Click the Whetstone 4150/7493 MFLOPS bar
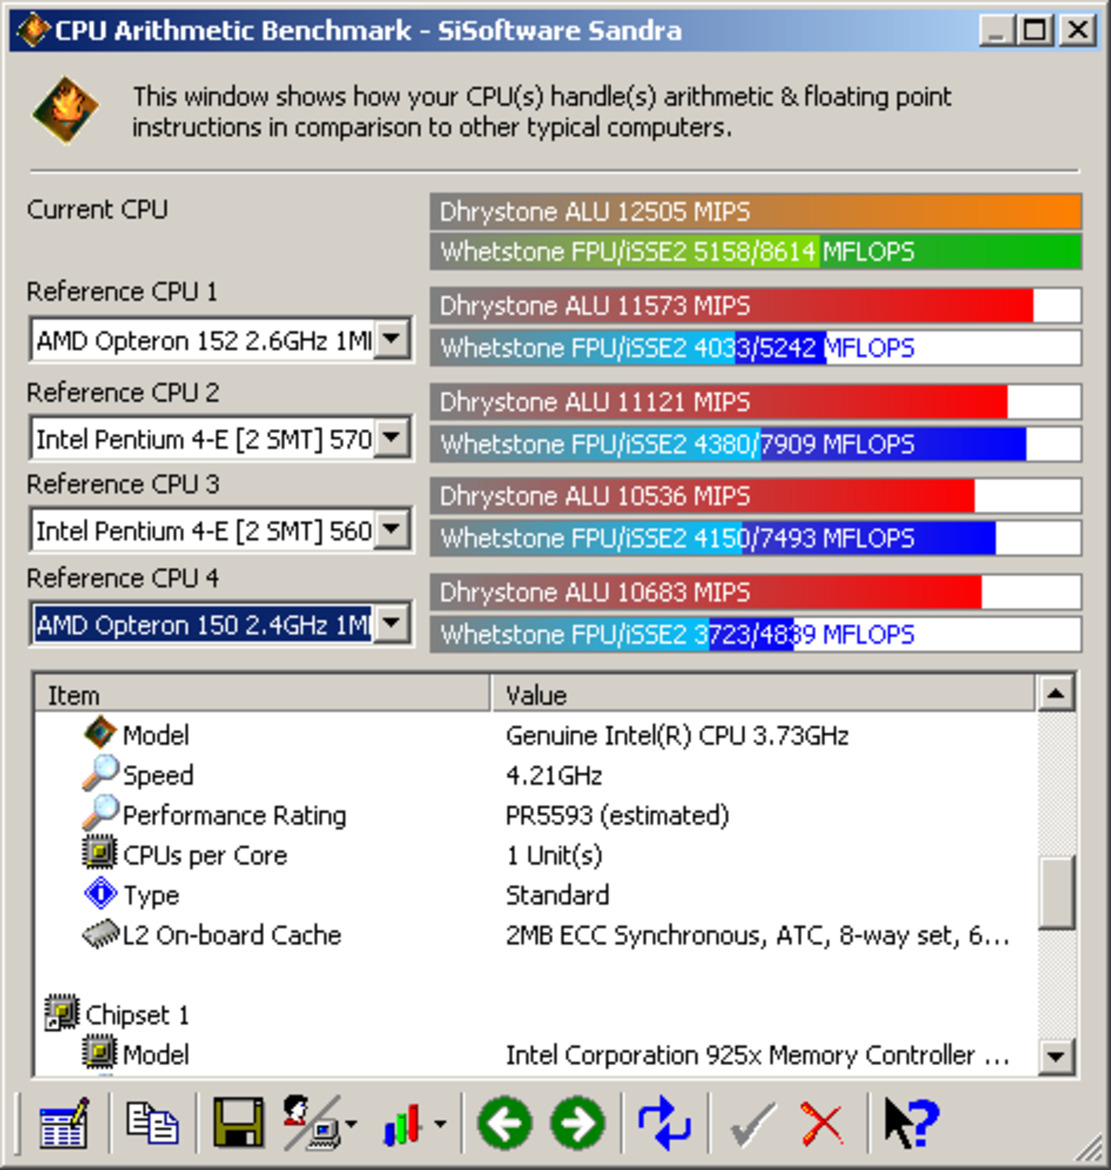The width and height of the screenshot is (1111, 1170). pyautogui.click(x=756, y=538)
